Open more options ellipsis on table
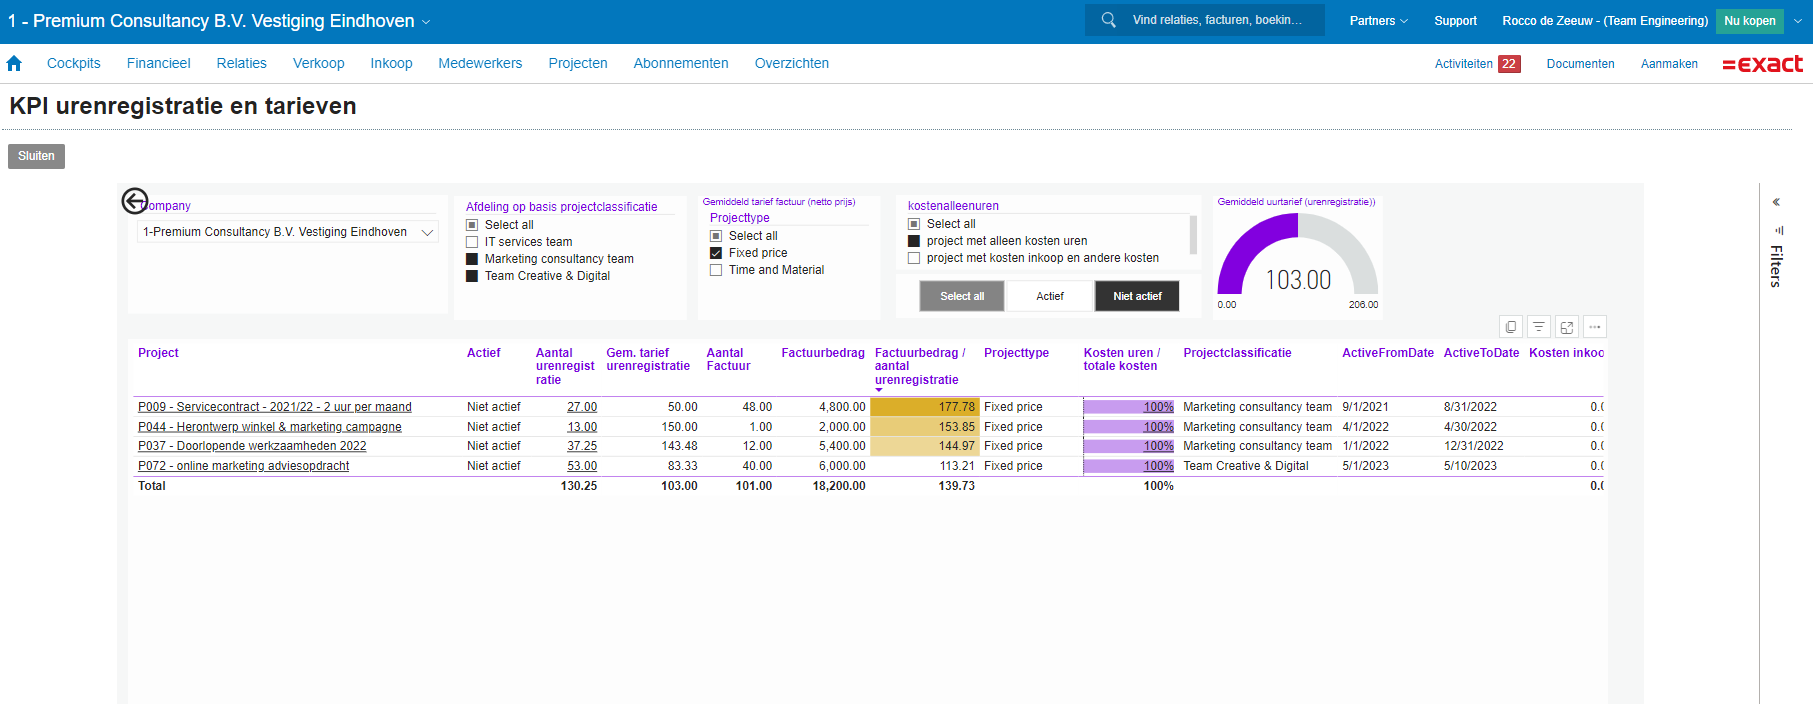The width and height of the screenshot is (1813, 704). 1595,327
